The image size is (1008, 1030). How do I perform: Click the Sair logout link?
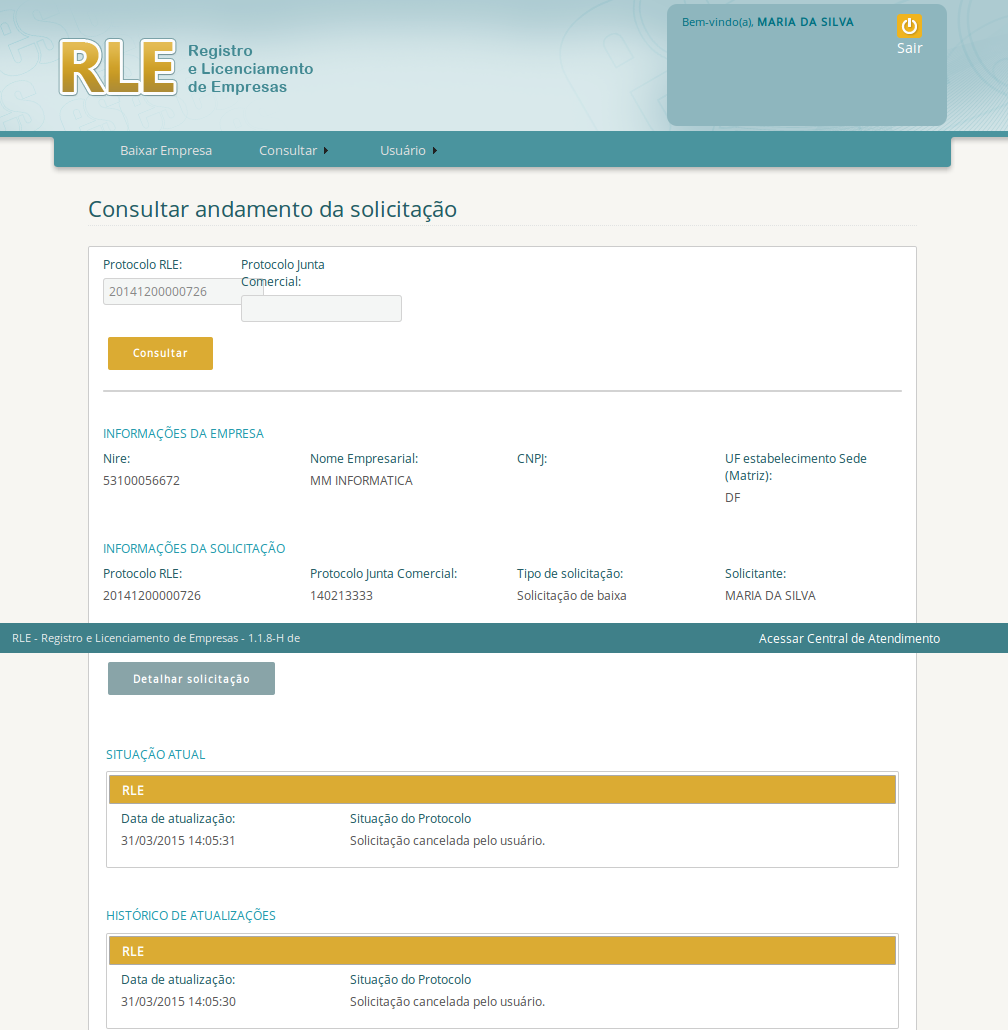[909, 48]
